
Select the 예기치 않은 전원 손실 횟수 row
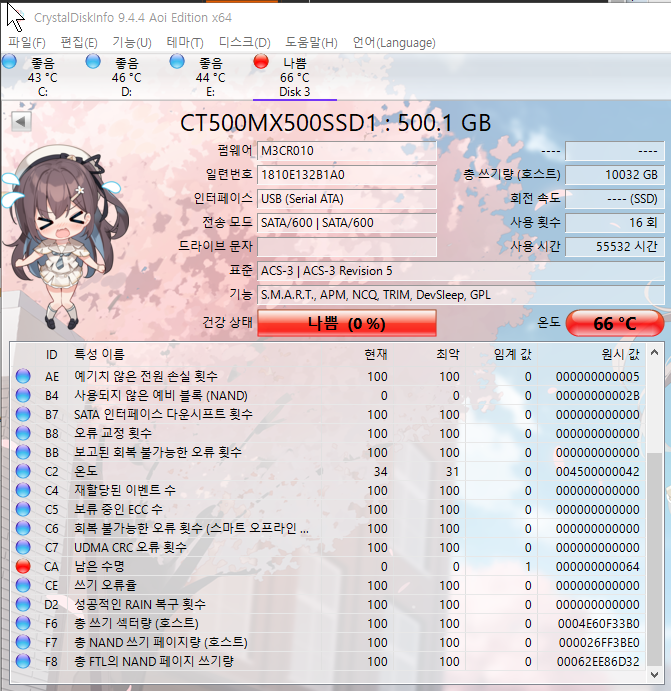328,376
